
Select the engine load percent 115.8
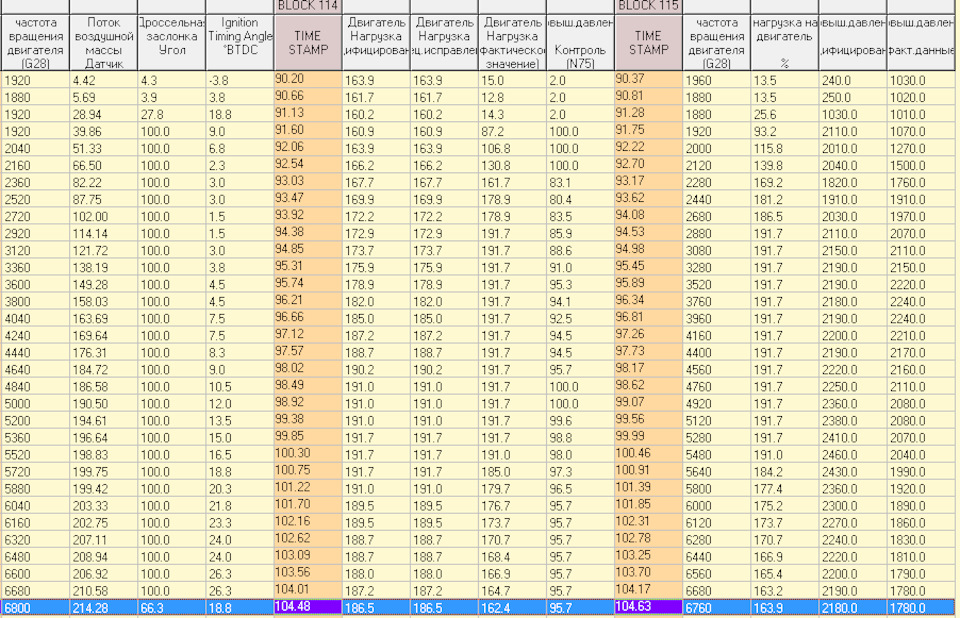click(784, 149)
